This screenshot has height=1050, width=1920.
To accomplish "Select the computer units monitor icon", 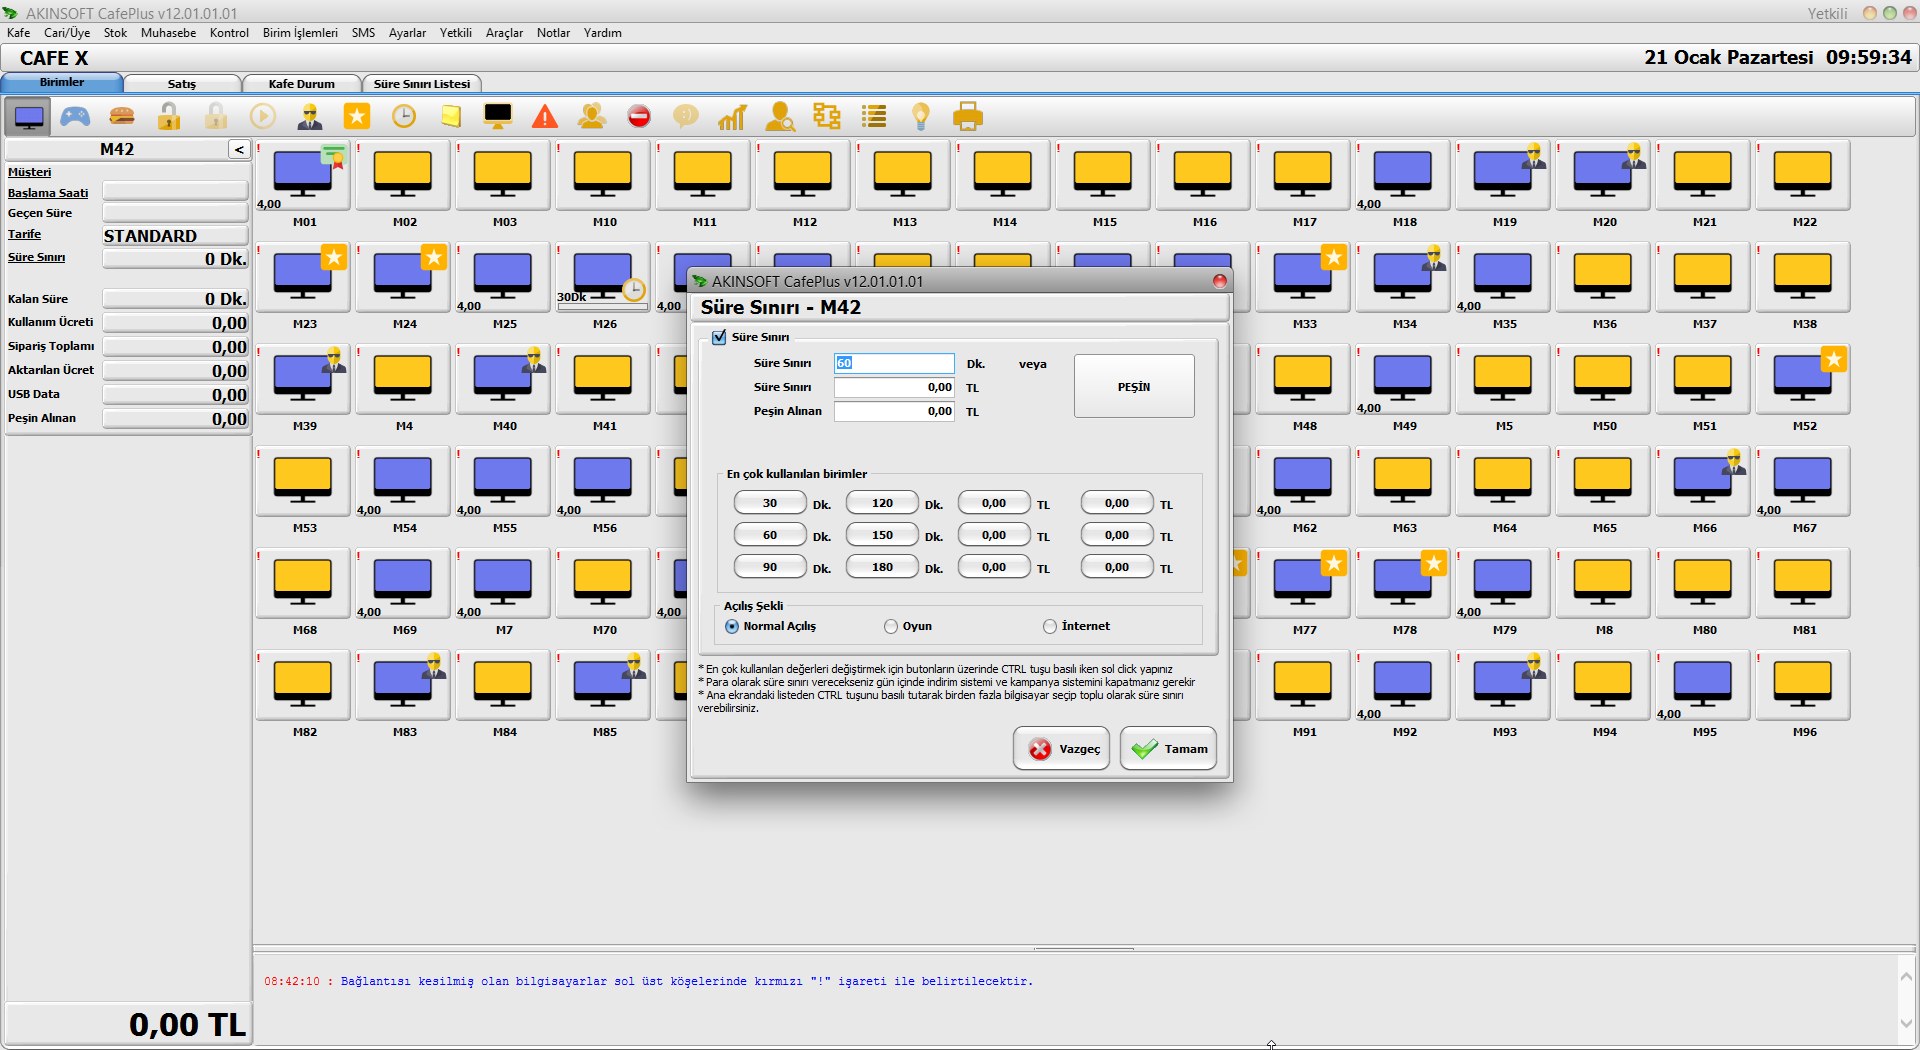I will click(x=29, y=117).
